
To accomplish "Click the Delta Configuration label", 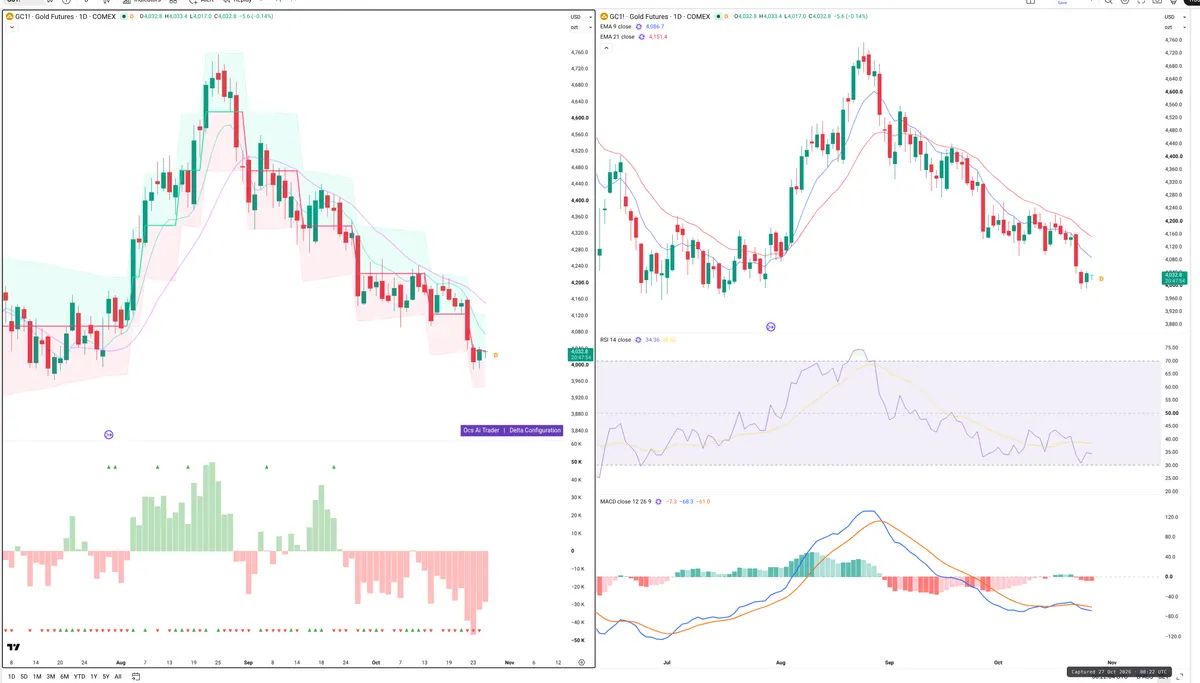I will click(x=534, y=430).
